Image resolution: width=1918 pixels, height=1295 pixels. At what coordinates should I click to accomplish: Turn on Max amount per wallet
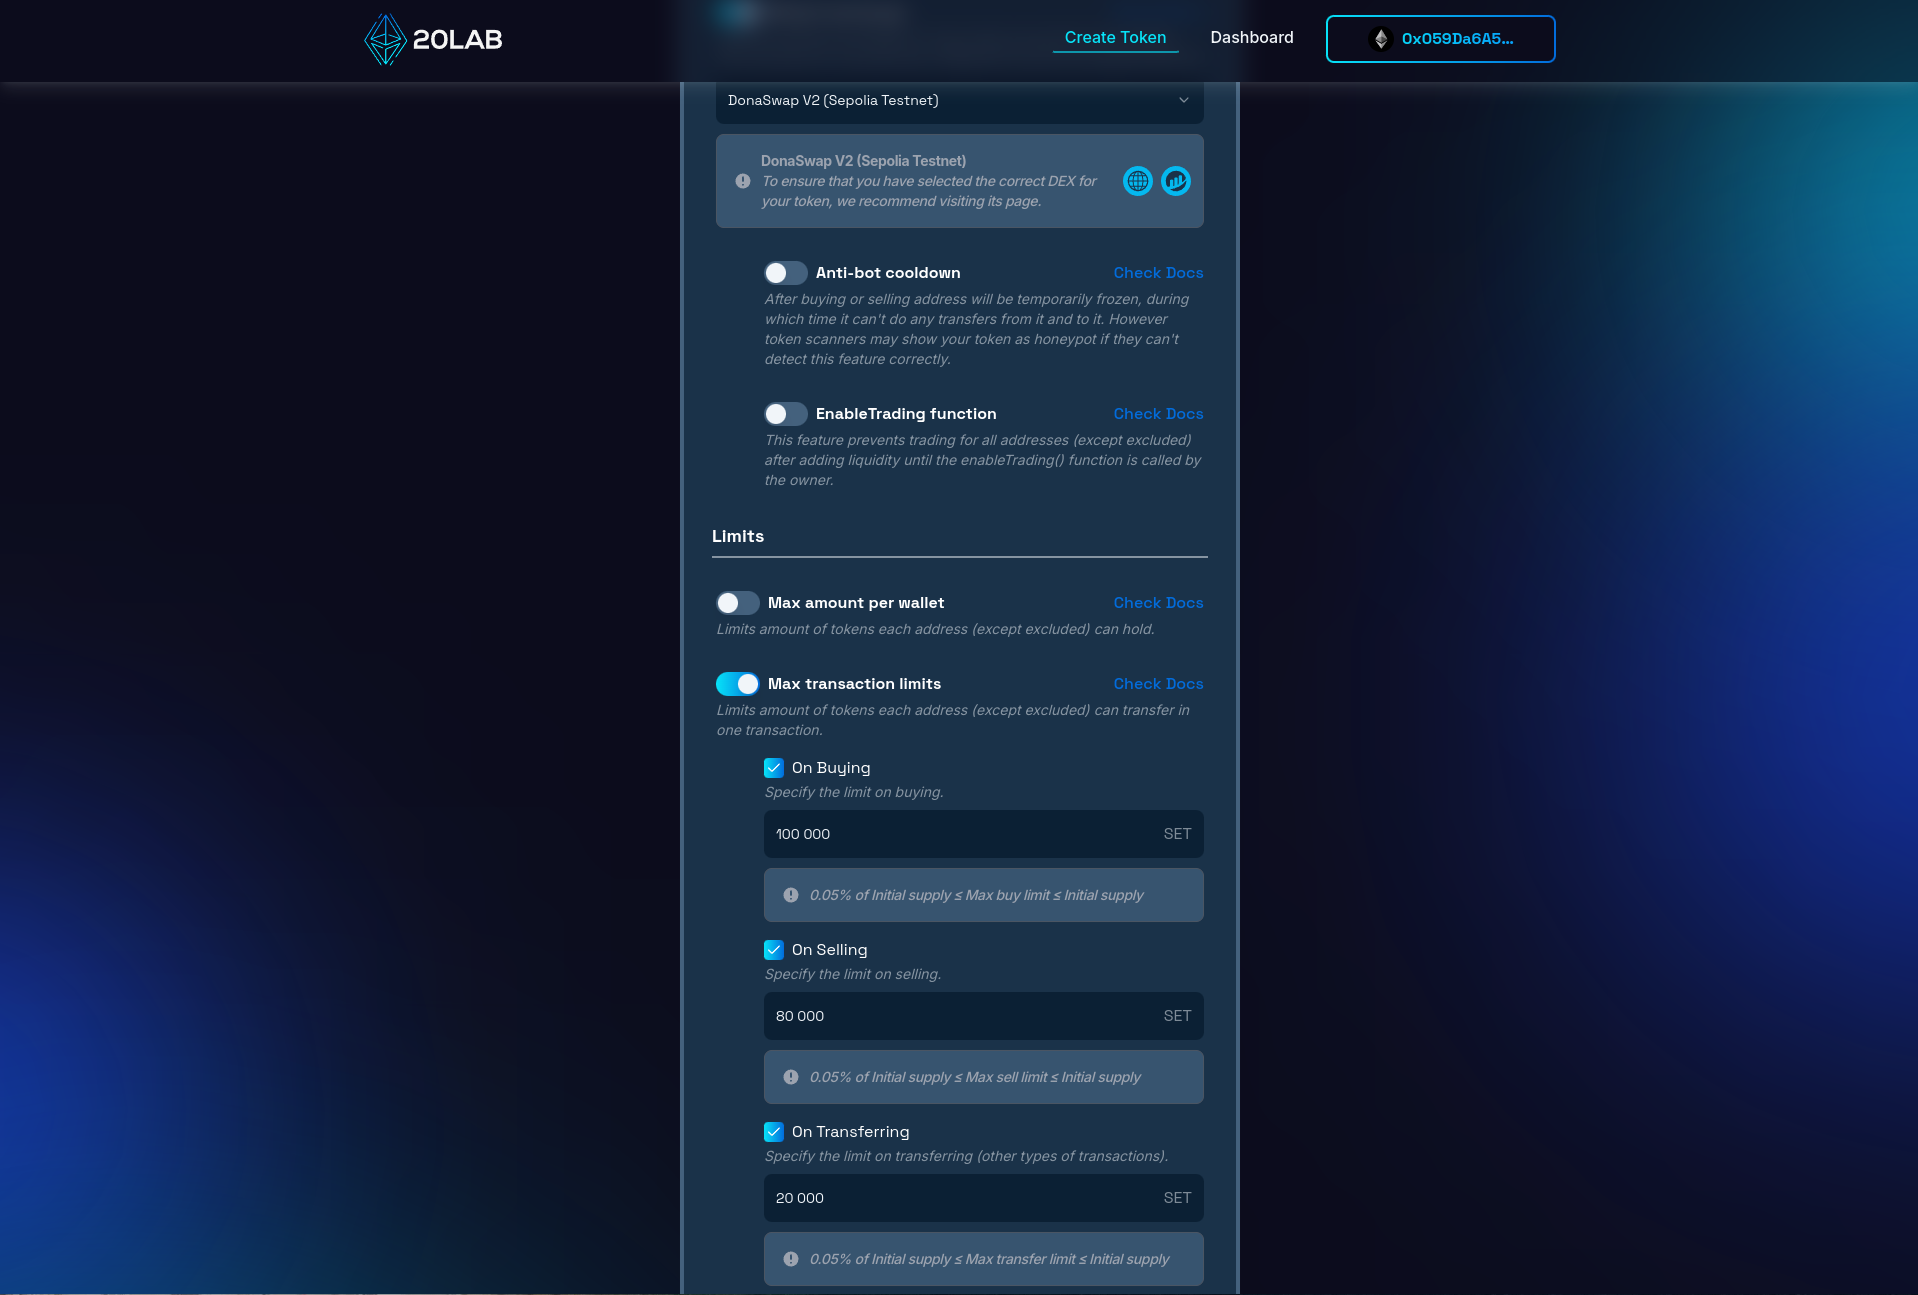(737, 603)
